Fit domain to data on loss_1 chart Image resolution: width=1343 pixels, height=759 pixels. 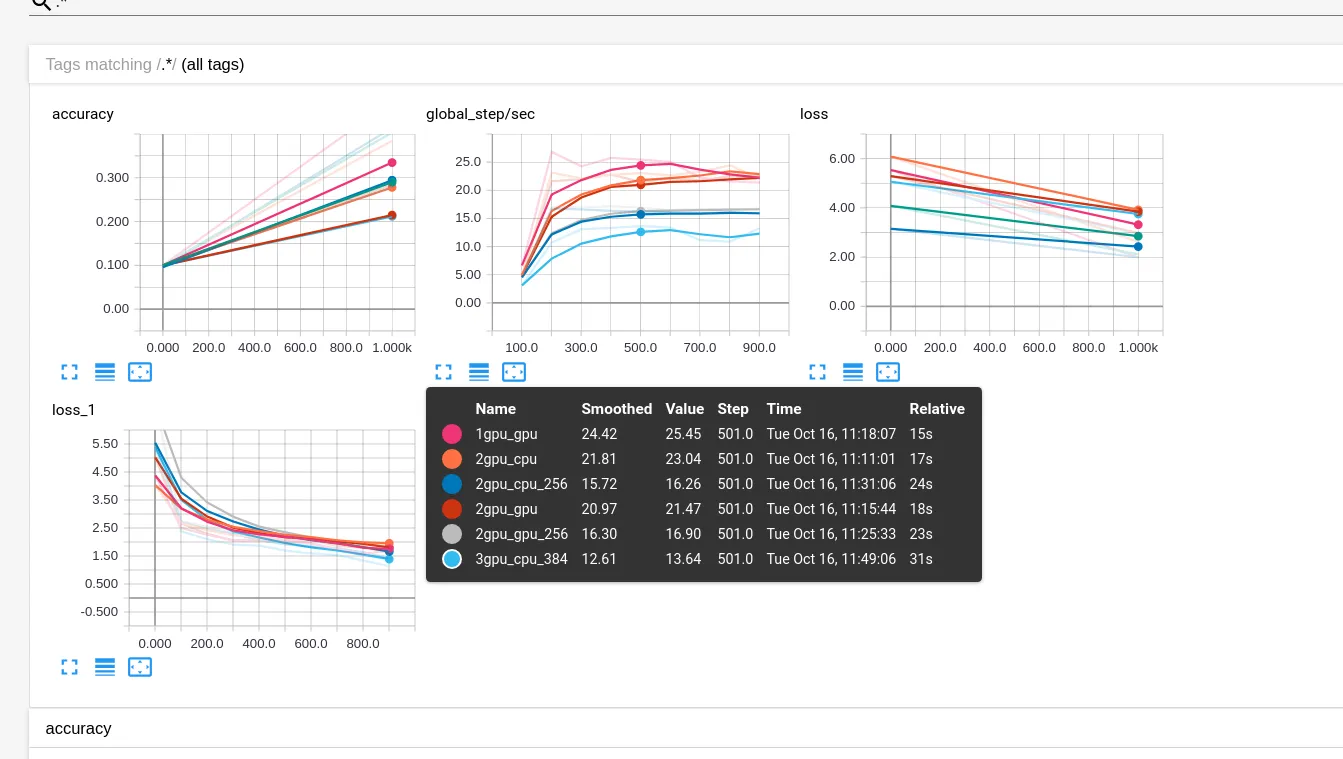(140, 667)
